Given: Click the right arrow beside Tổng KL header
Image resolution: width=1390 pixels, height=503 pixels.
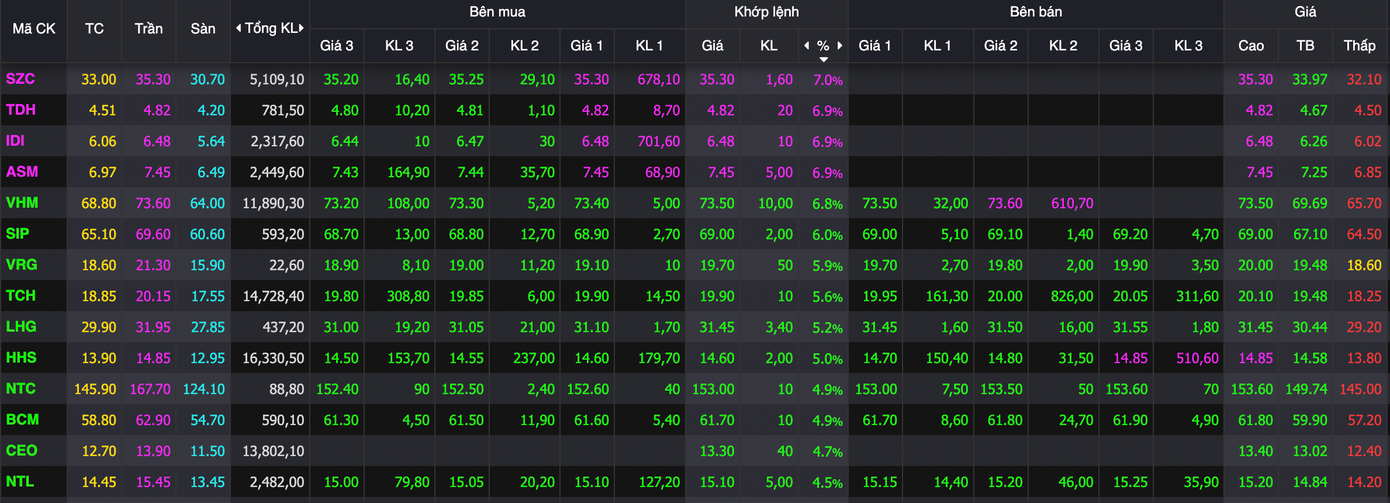Looking at the screenshot, I should coord(304,29).
